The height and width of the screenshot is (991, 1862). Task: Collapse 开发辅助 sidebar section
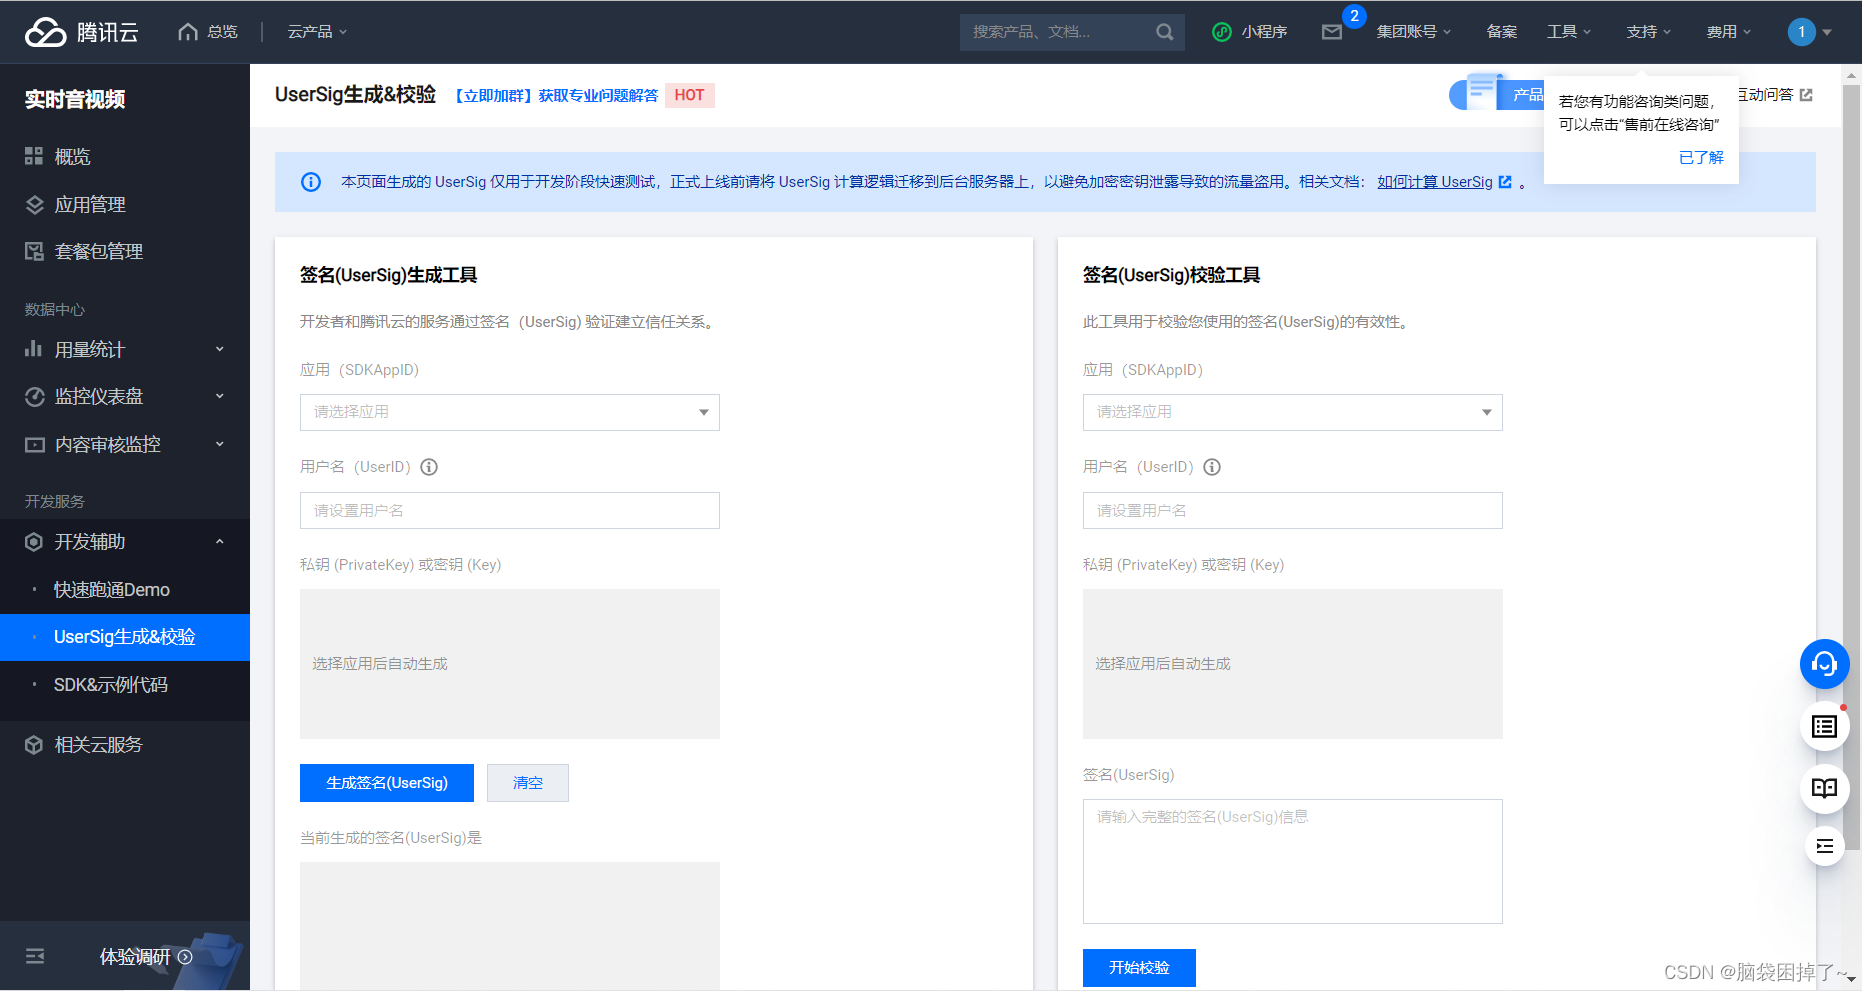click(x=125, y=541)
